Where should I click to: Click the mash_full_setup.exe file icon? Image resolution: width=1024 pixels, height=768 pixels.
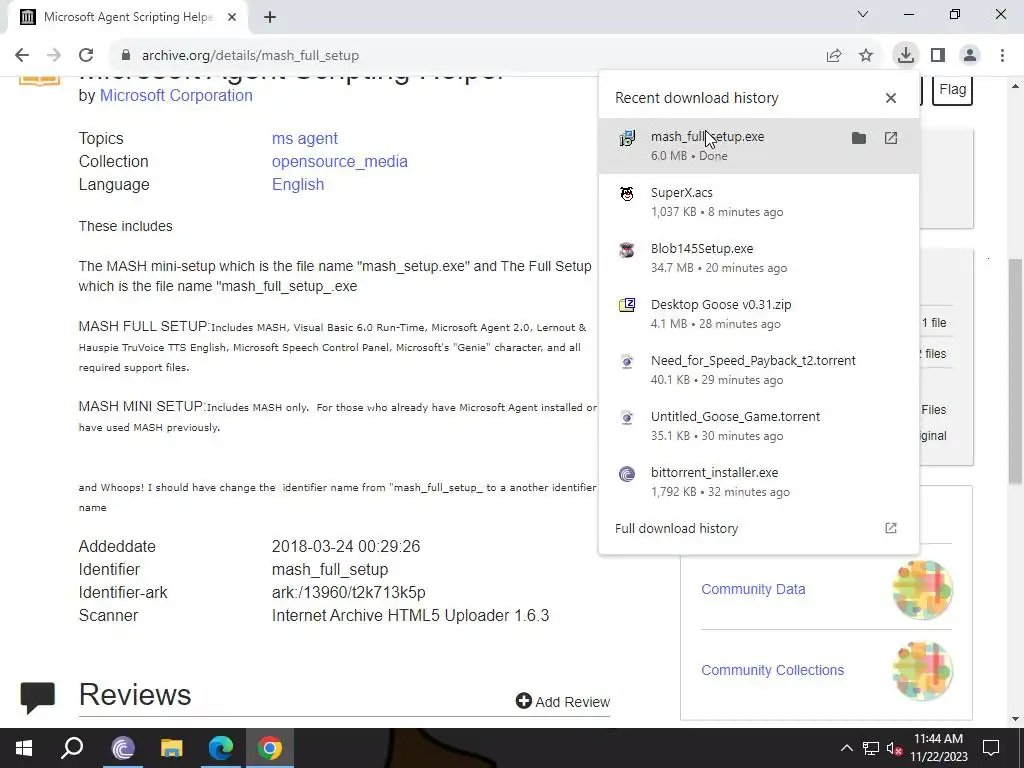(627, 138)
